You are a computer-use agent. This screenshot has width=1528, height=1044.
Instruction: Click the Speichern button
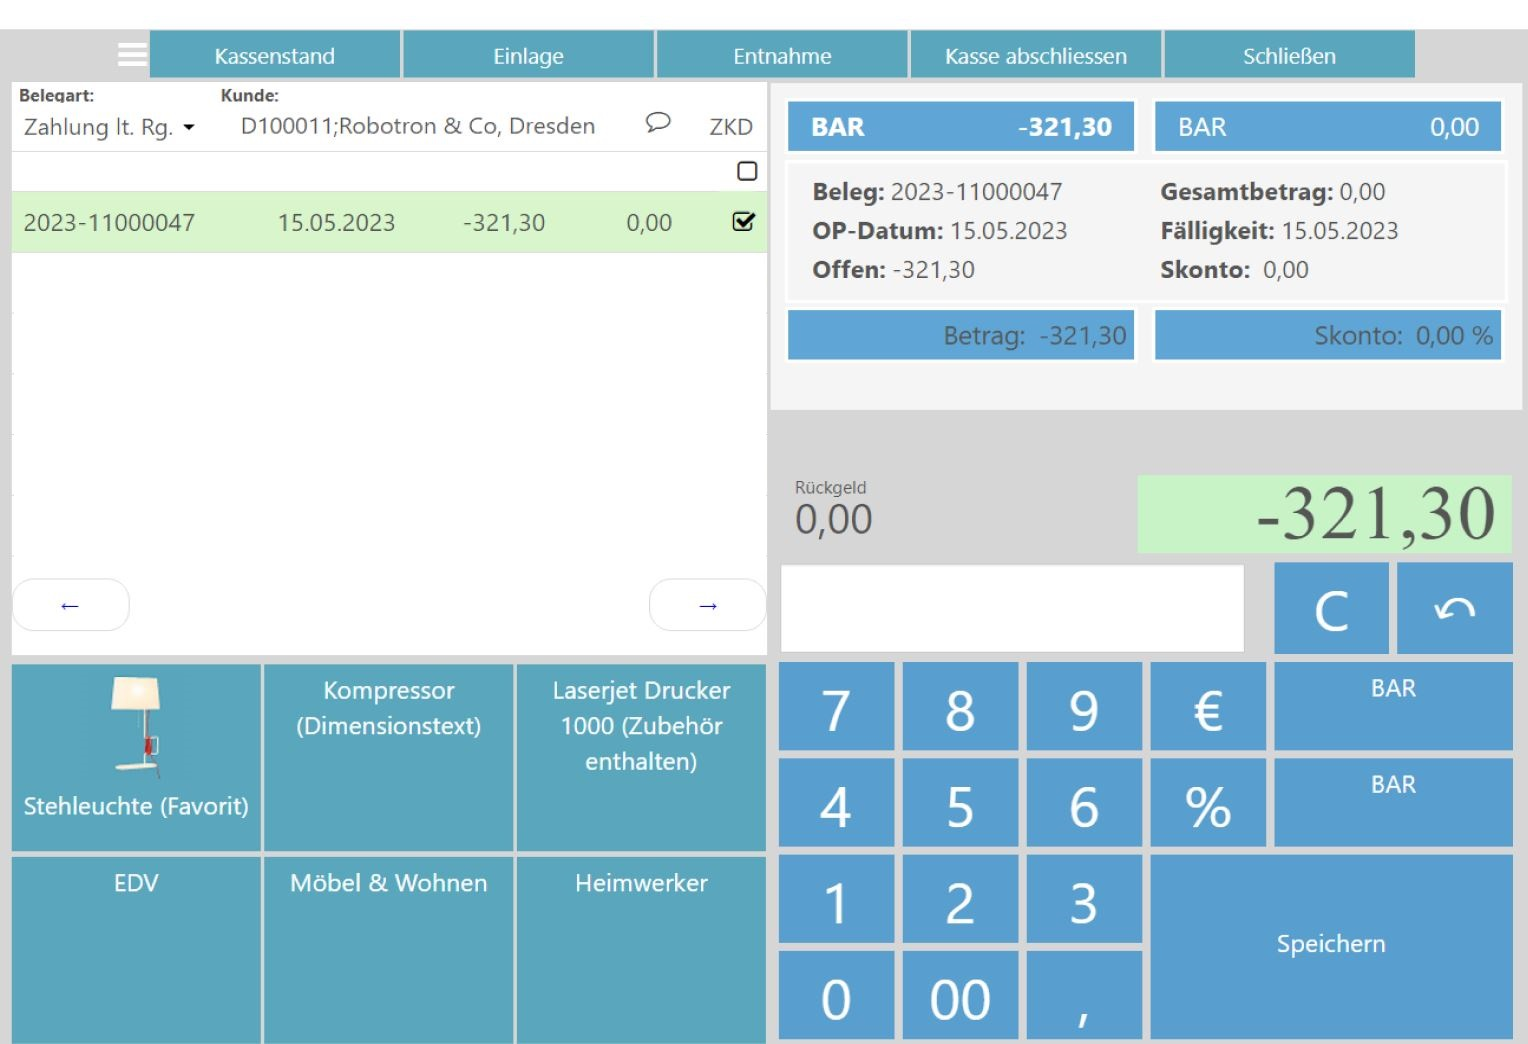1330,945
